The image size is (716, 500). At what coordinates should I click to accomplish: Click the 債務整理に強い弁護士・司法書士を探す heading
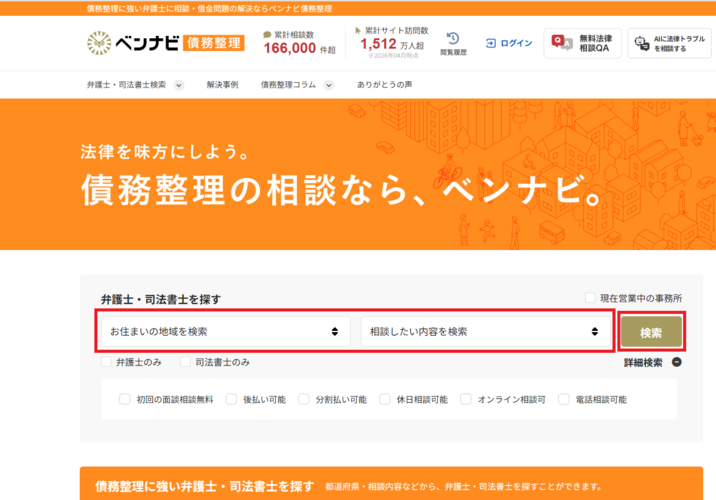[205, 486]
